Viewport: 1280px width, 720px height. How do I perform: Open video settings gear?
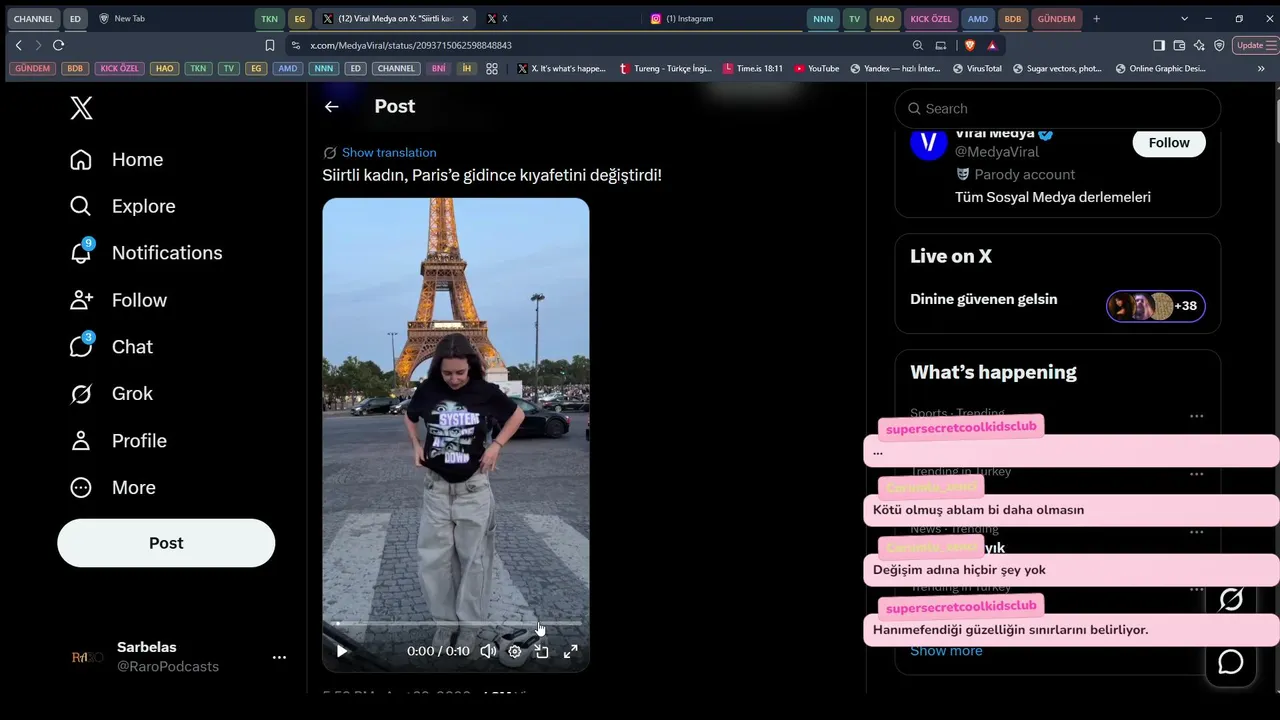[x=515, y=651]
